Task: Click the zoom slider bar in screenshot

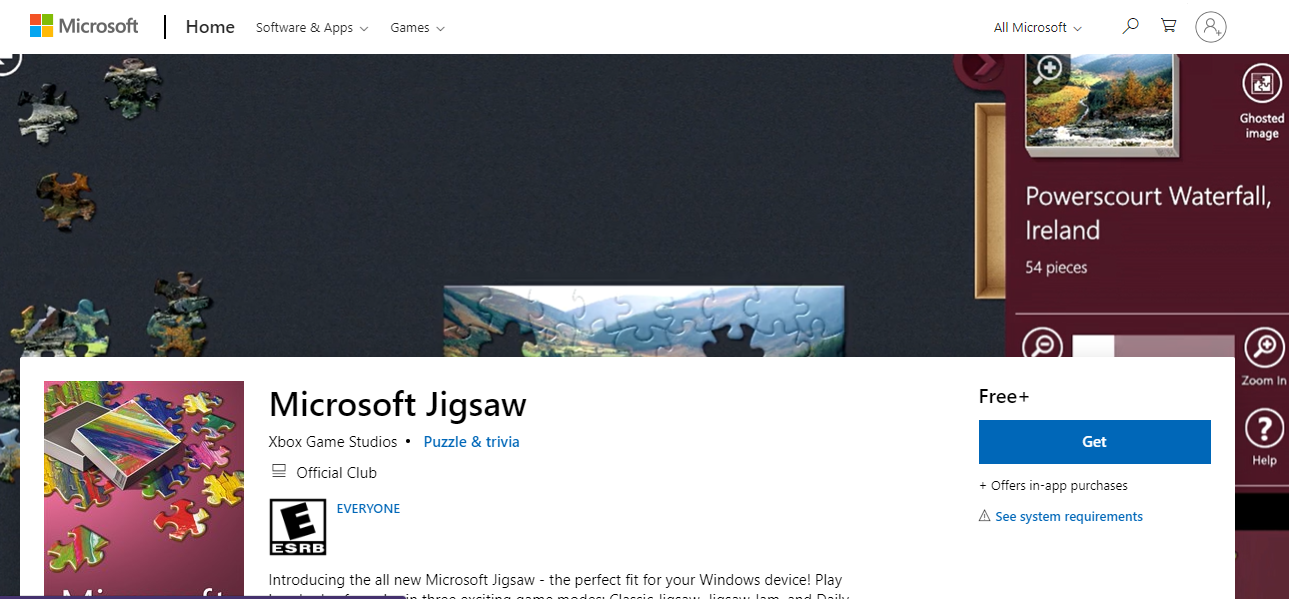Action: pos(1154,346)
